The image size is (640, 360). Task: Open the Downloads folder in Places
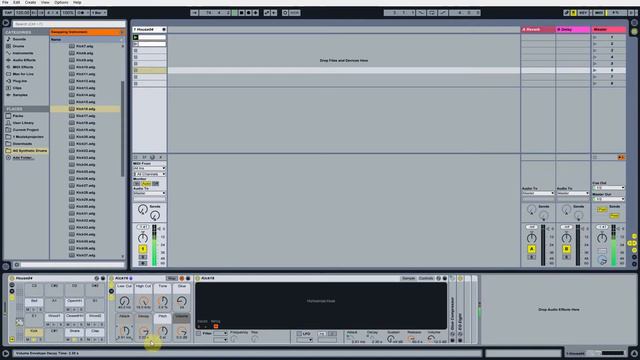(x=22, y=144)
